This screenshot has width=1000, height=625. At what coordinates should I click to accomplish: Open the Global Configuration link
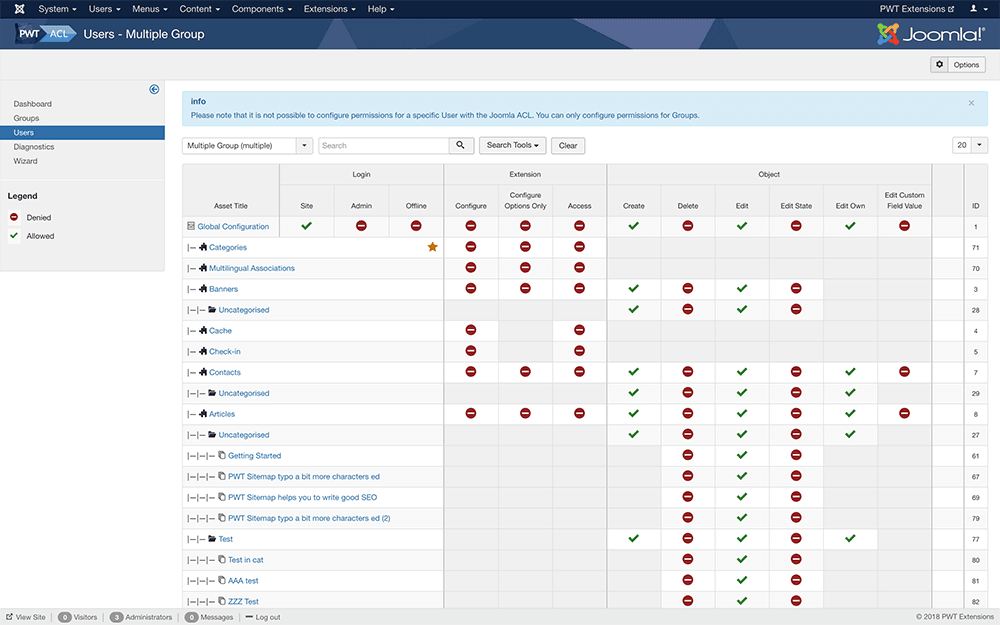233,226
